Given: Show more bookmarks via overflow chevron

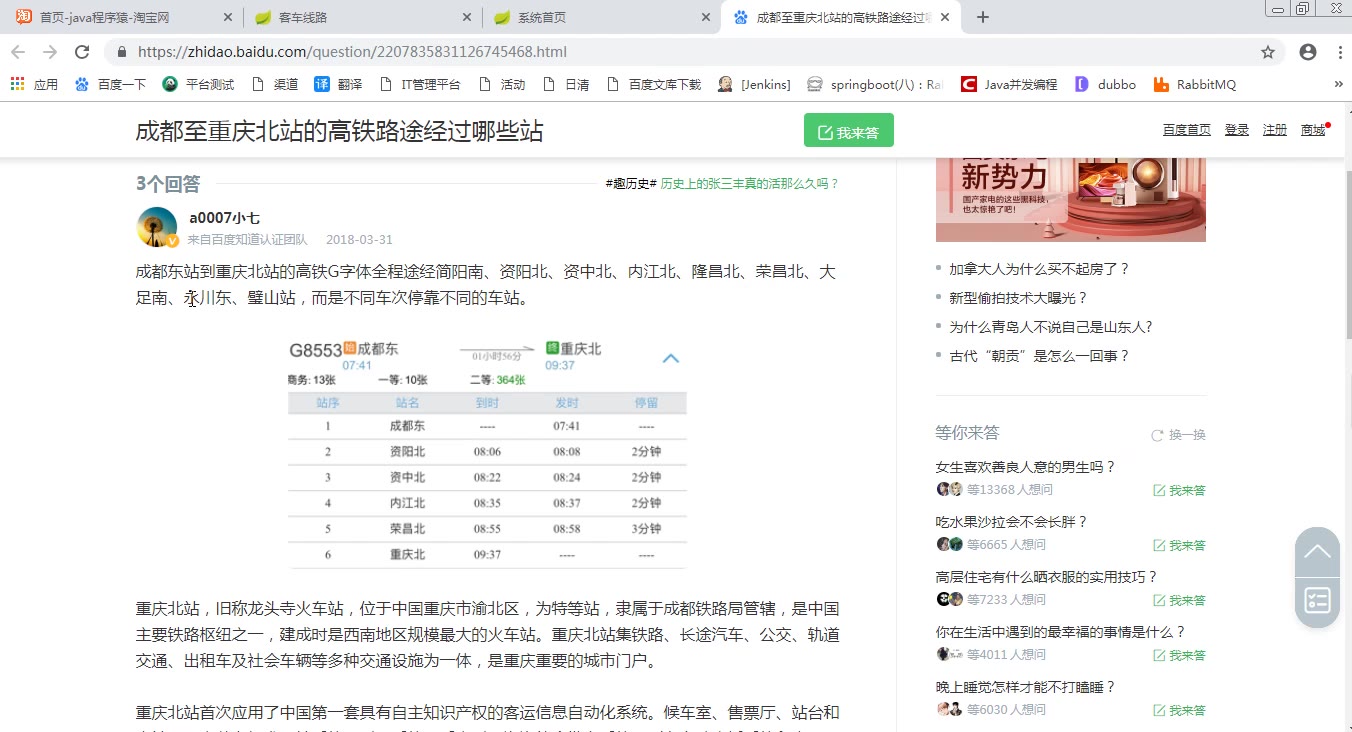Looking at the screenshot, I should click(1339, 85).
